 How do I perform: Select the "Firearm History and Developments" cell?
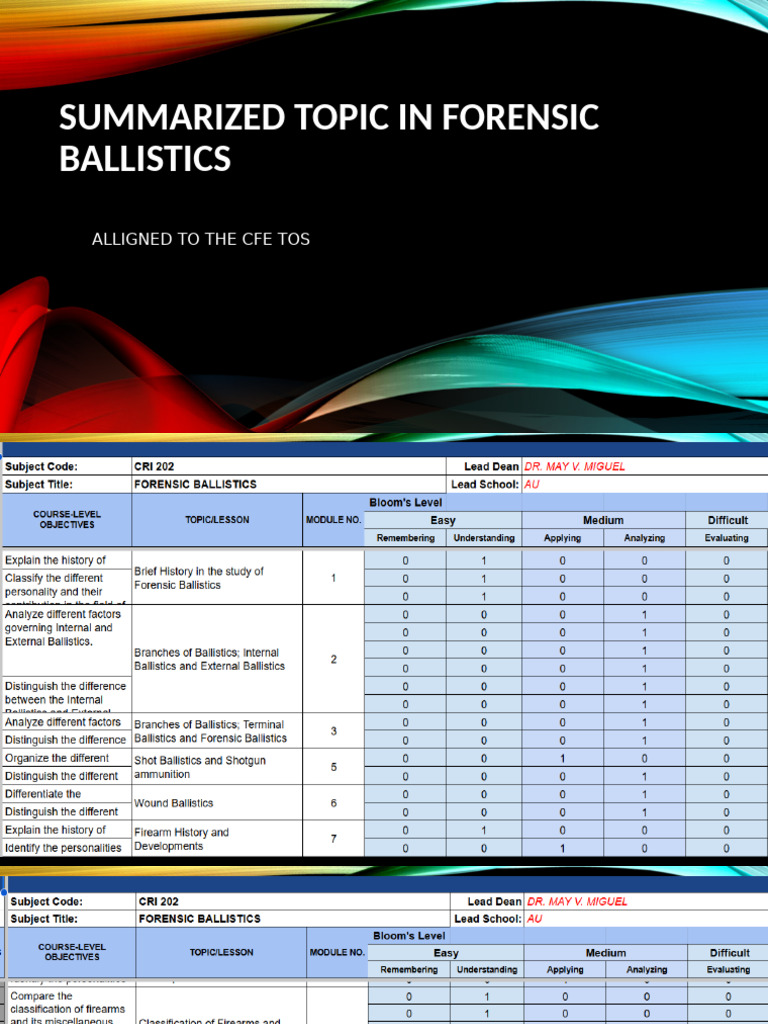[x=217, y=839]
